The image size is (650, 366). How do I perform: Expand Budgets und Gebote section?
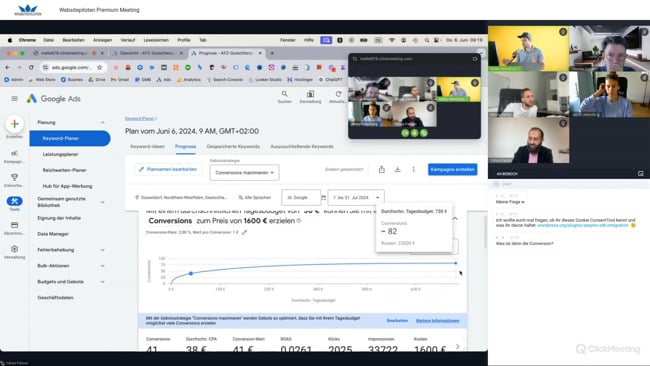(102, 282)
